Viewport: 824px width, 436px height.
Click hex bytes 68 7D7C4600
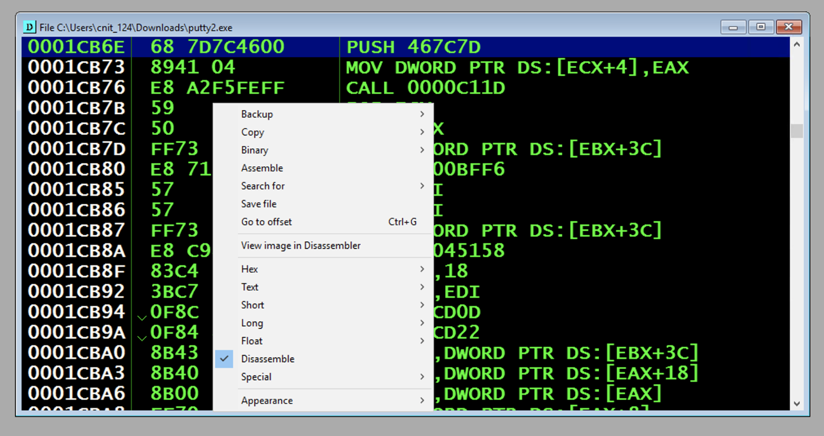coord(217,47)
